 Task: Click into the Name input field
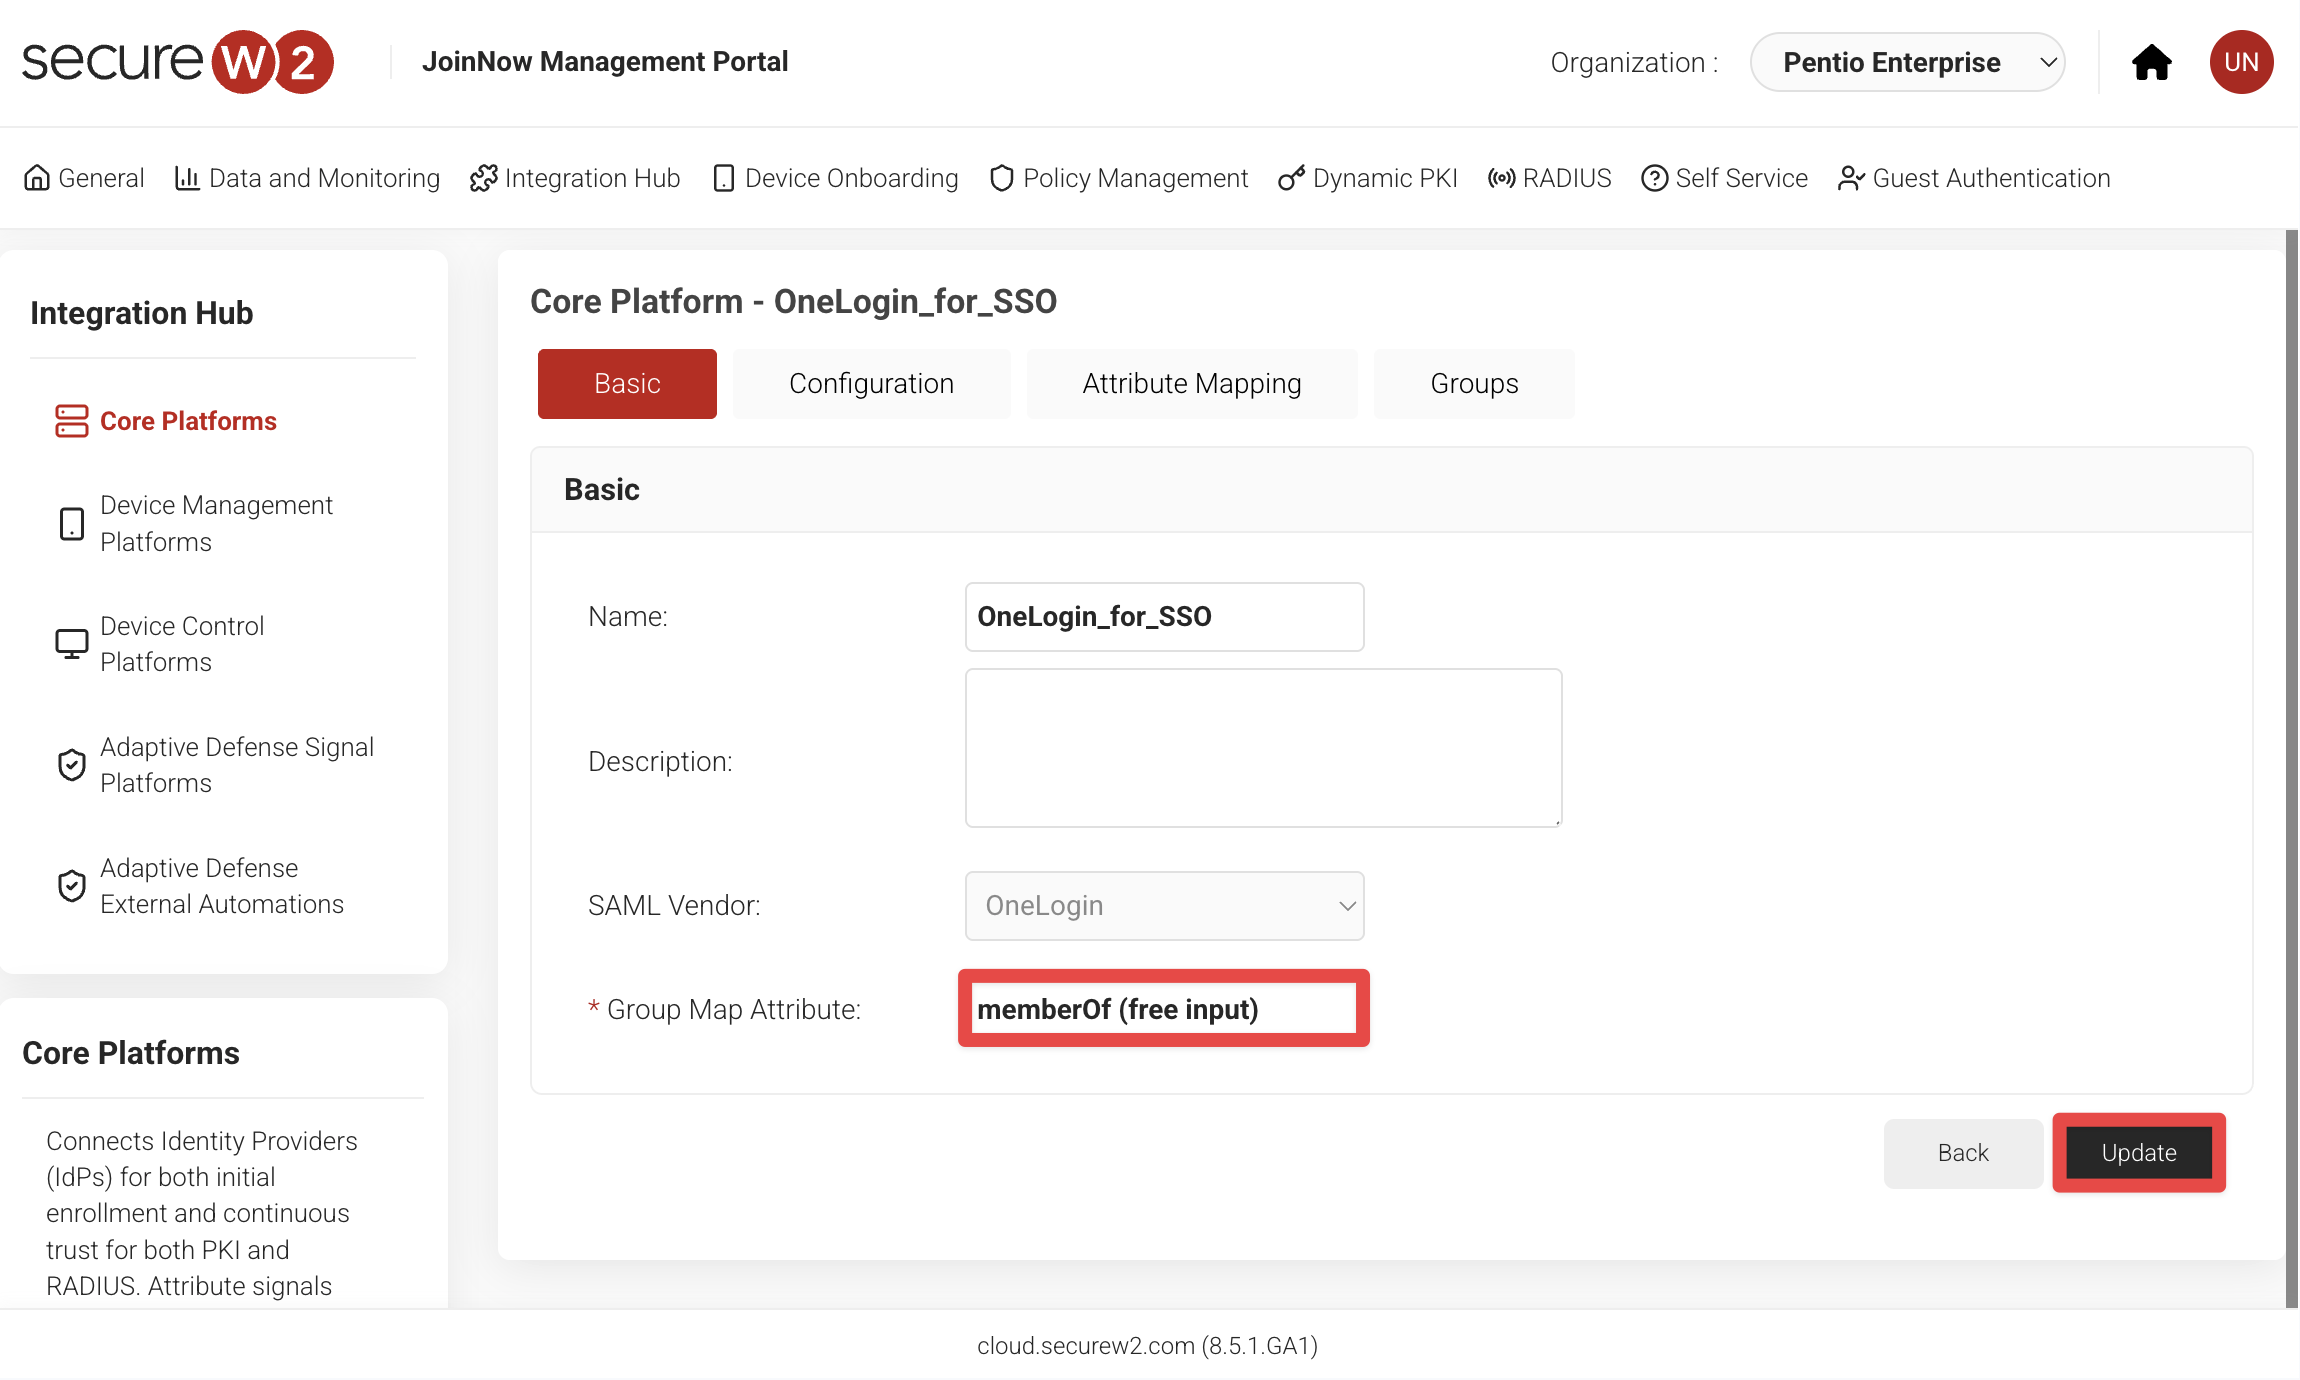1164,617
